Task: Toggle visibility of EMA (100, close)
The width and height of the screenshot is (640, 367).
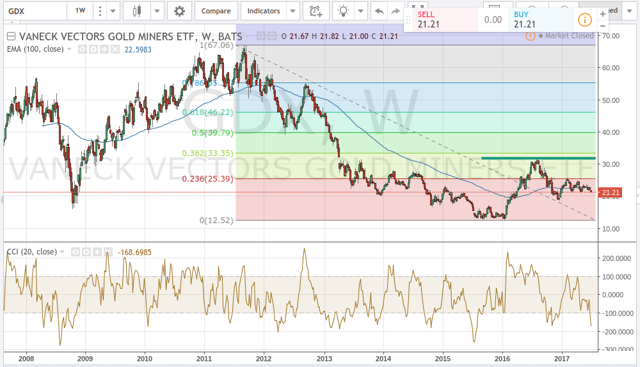Action: [82, 49]
